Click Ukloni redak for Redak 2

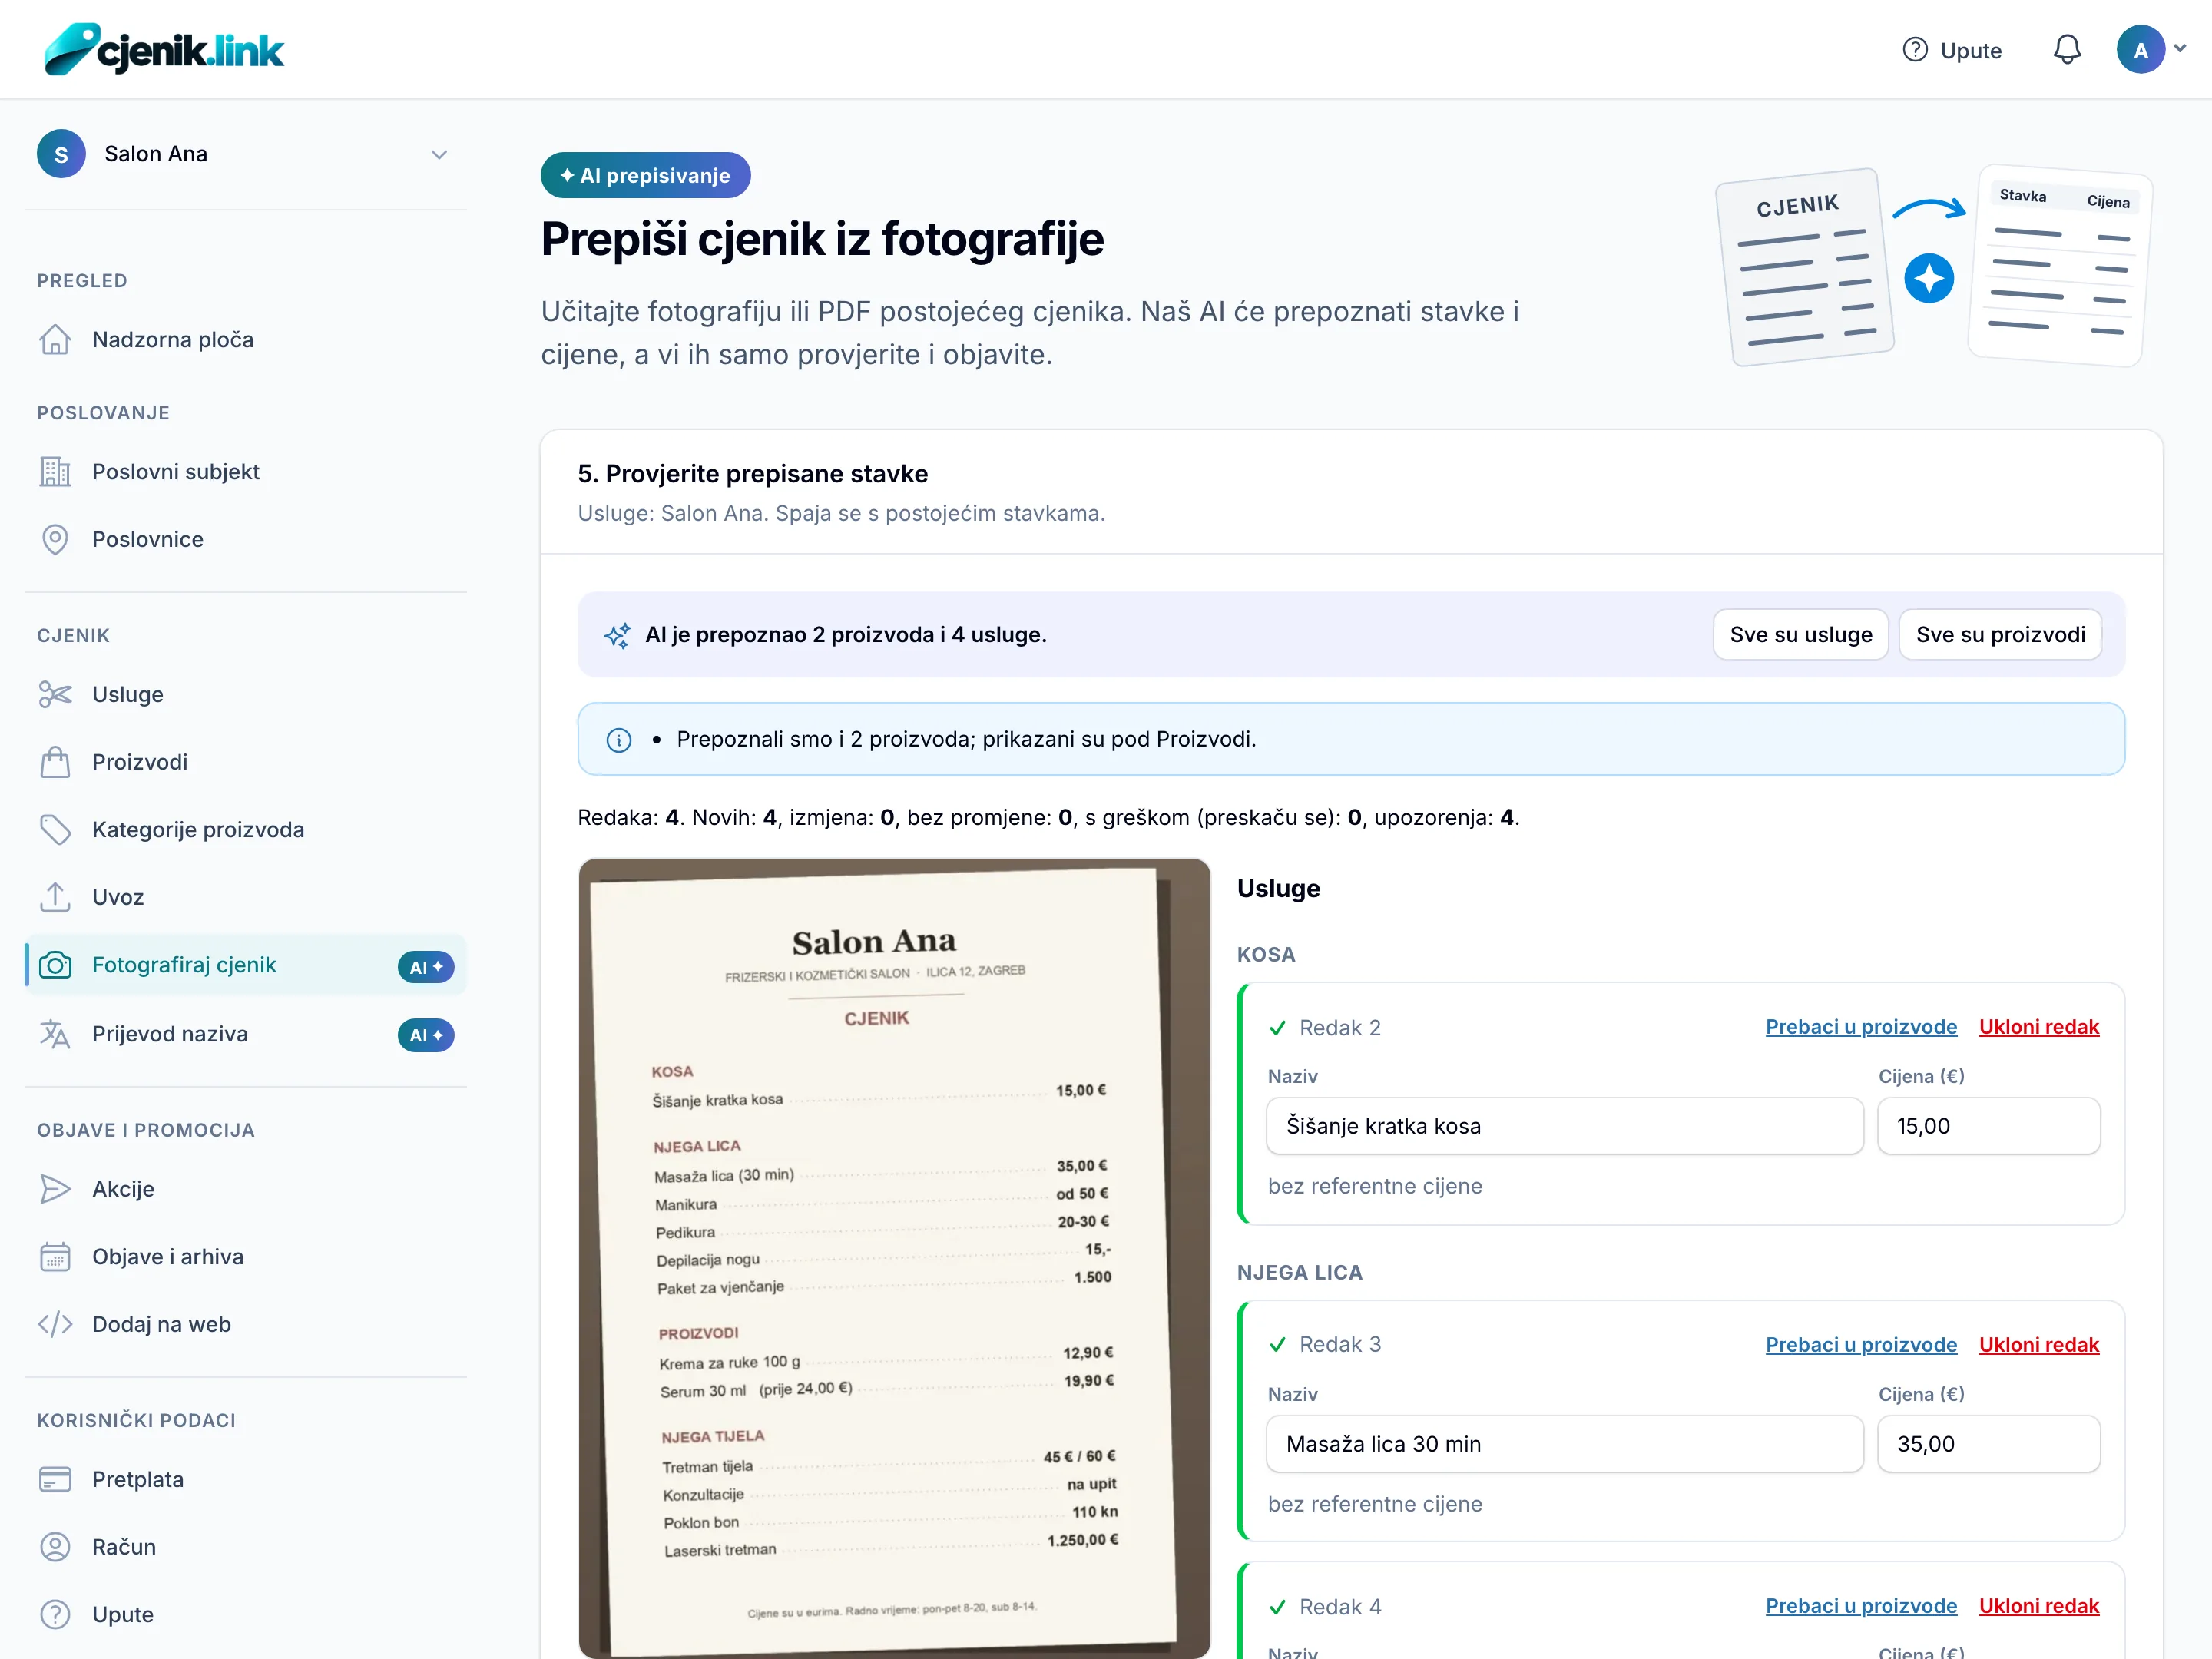pyautogui.click(x=2039, y=1027)
